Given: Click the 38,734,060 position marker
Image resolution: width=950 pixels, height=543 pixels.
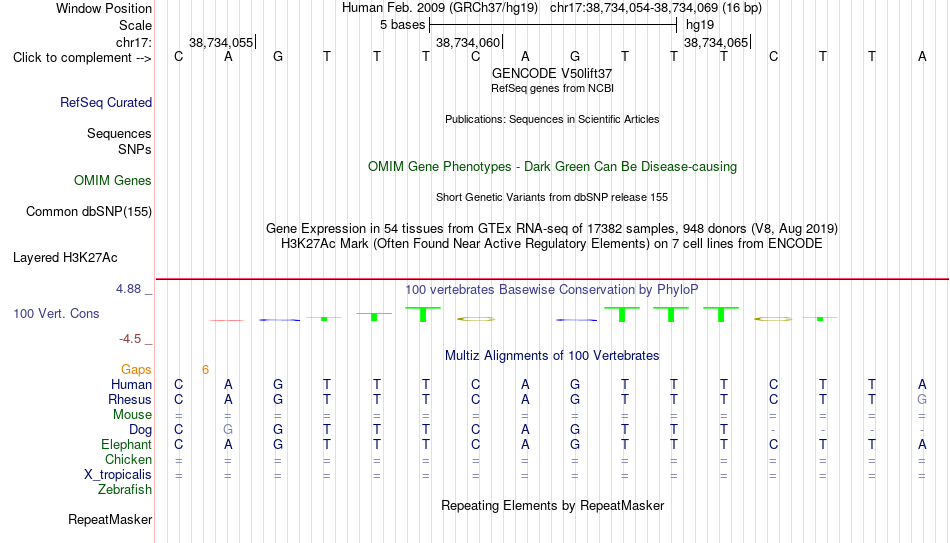Looking at the screenshot, I should (468, 42).
